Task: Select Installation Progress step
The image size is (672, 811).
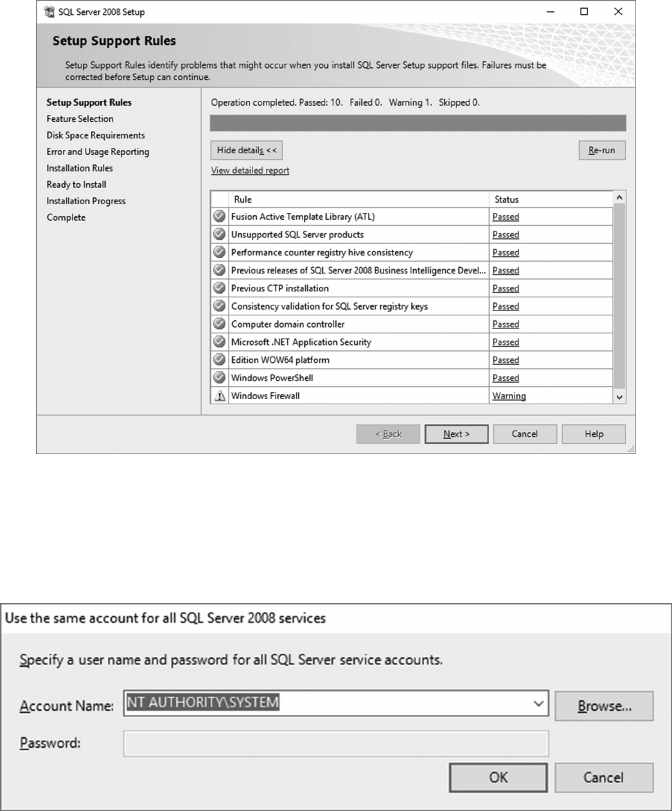Action: pyautogui.click(x=86, y=201)
